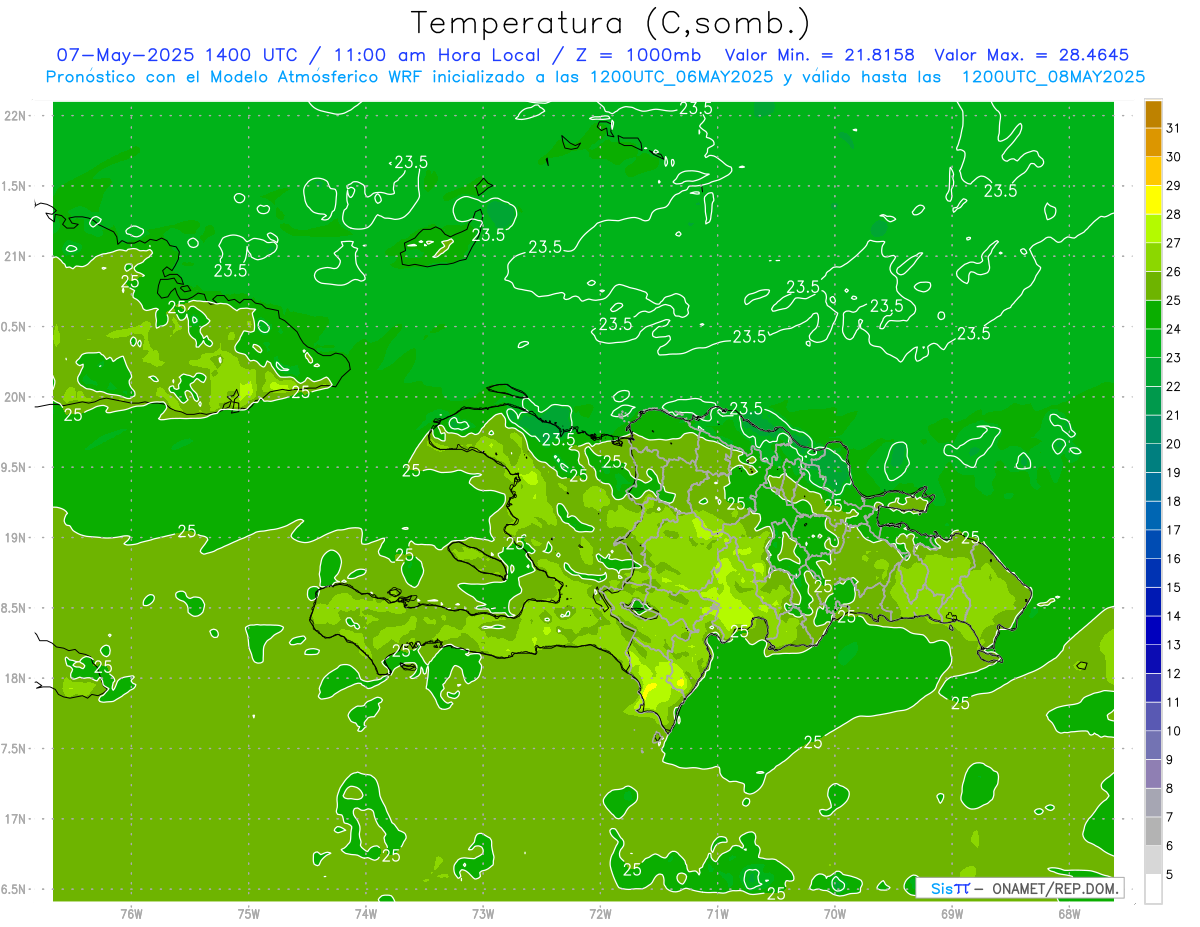Click the longitude label '75W'
The image size is (1200, 927).
[x=248, y=913]
